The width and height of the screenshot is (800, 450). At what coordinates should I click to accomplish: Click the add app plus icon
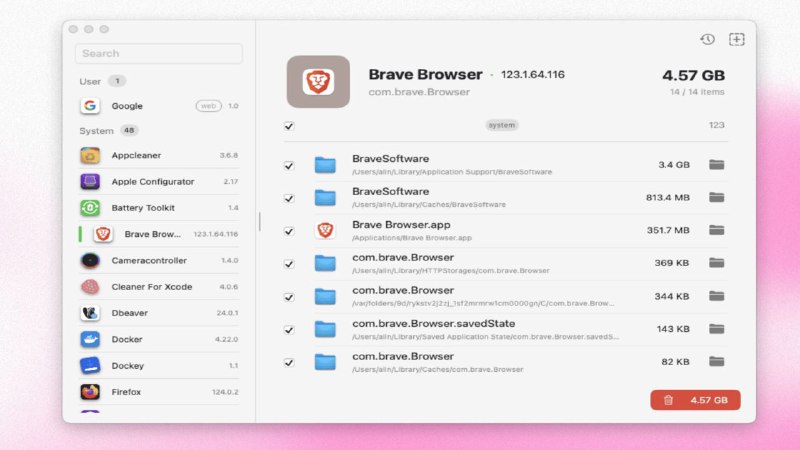pos(736,39)
